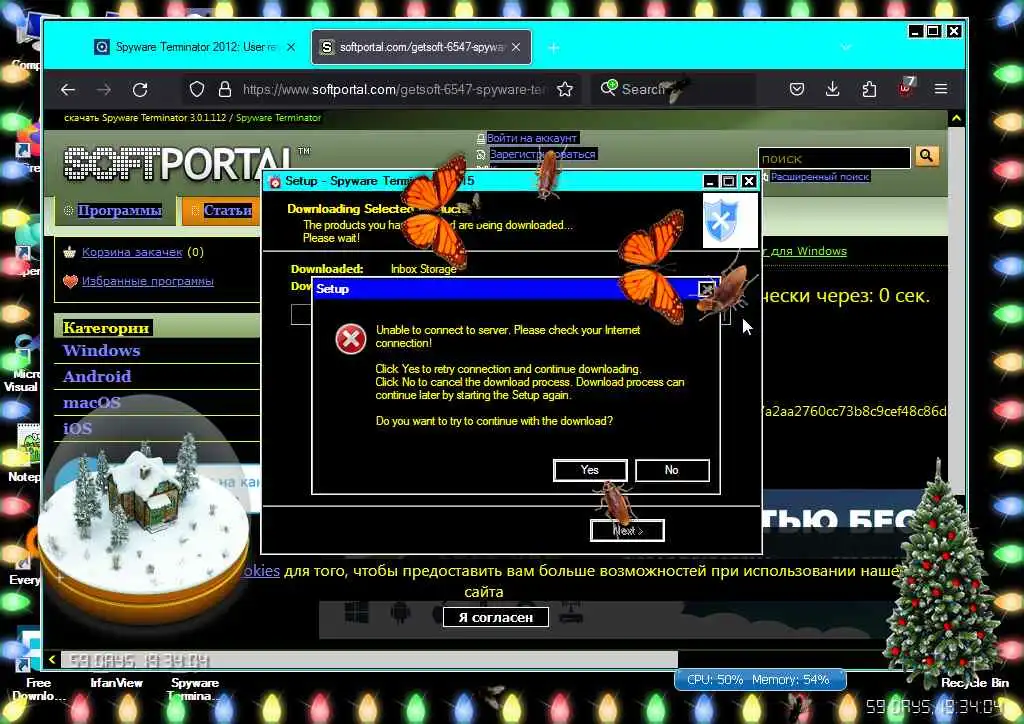Open a new browser tab
The width and height of the screenshot is (1024, 724).
click(553, 47)
